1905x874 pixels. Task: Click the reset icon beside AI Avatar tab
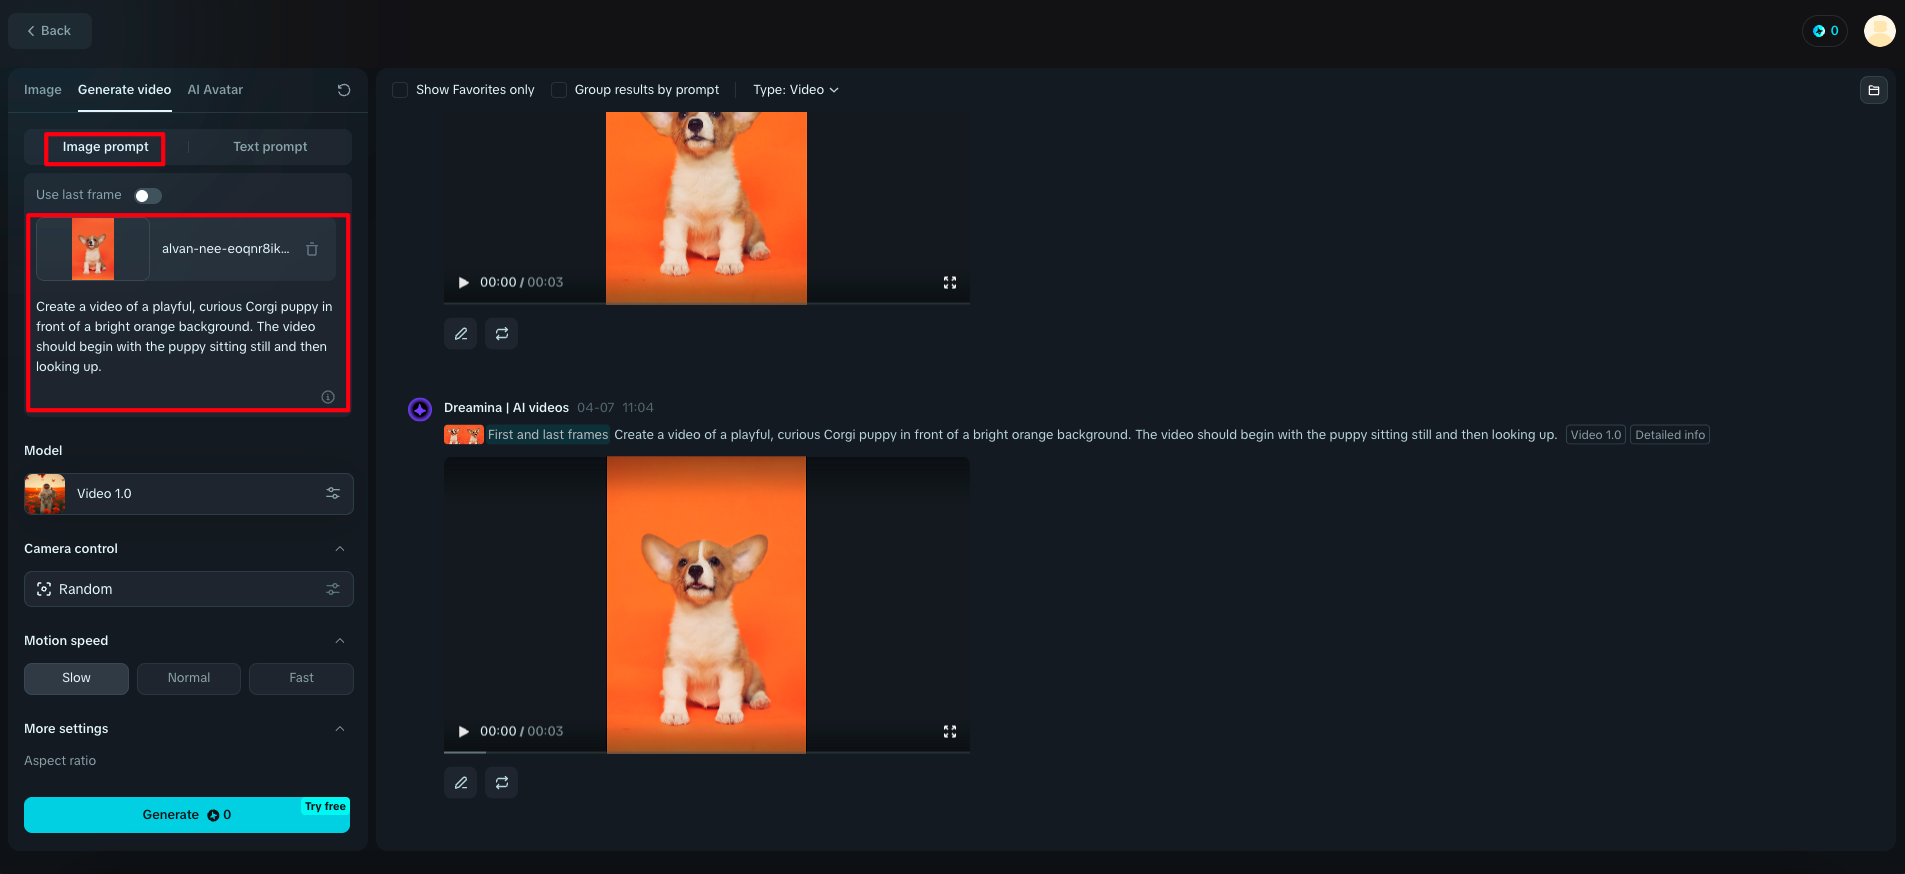tap(344, 90)
